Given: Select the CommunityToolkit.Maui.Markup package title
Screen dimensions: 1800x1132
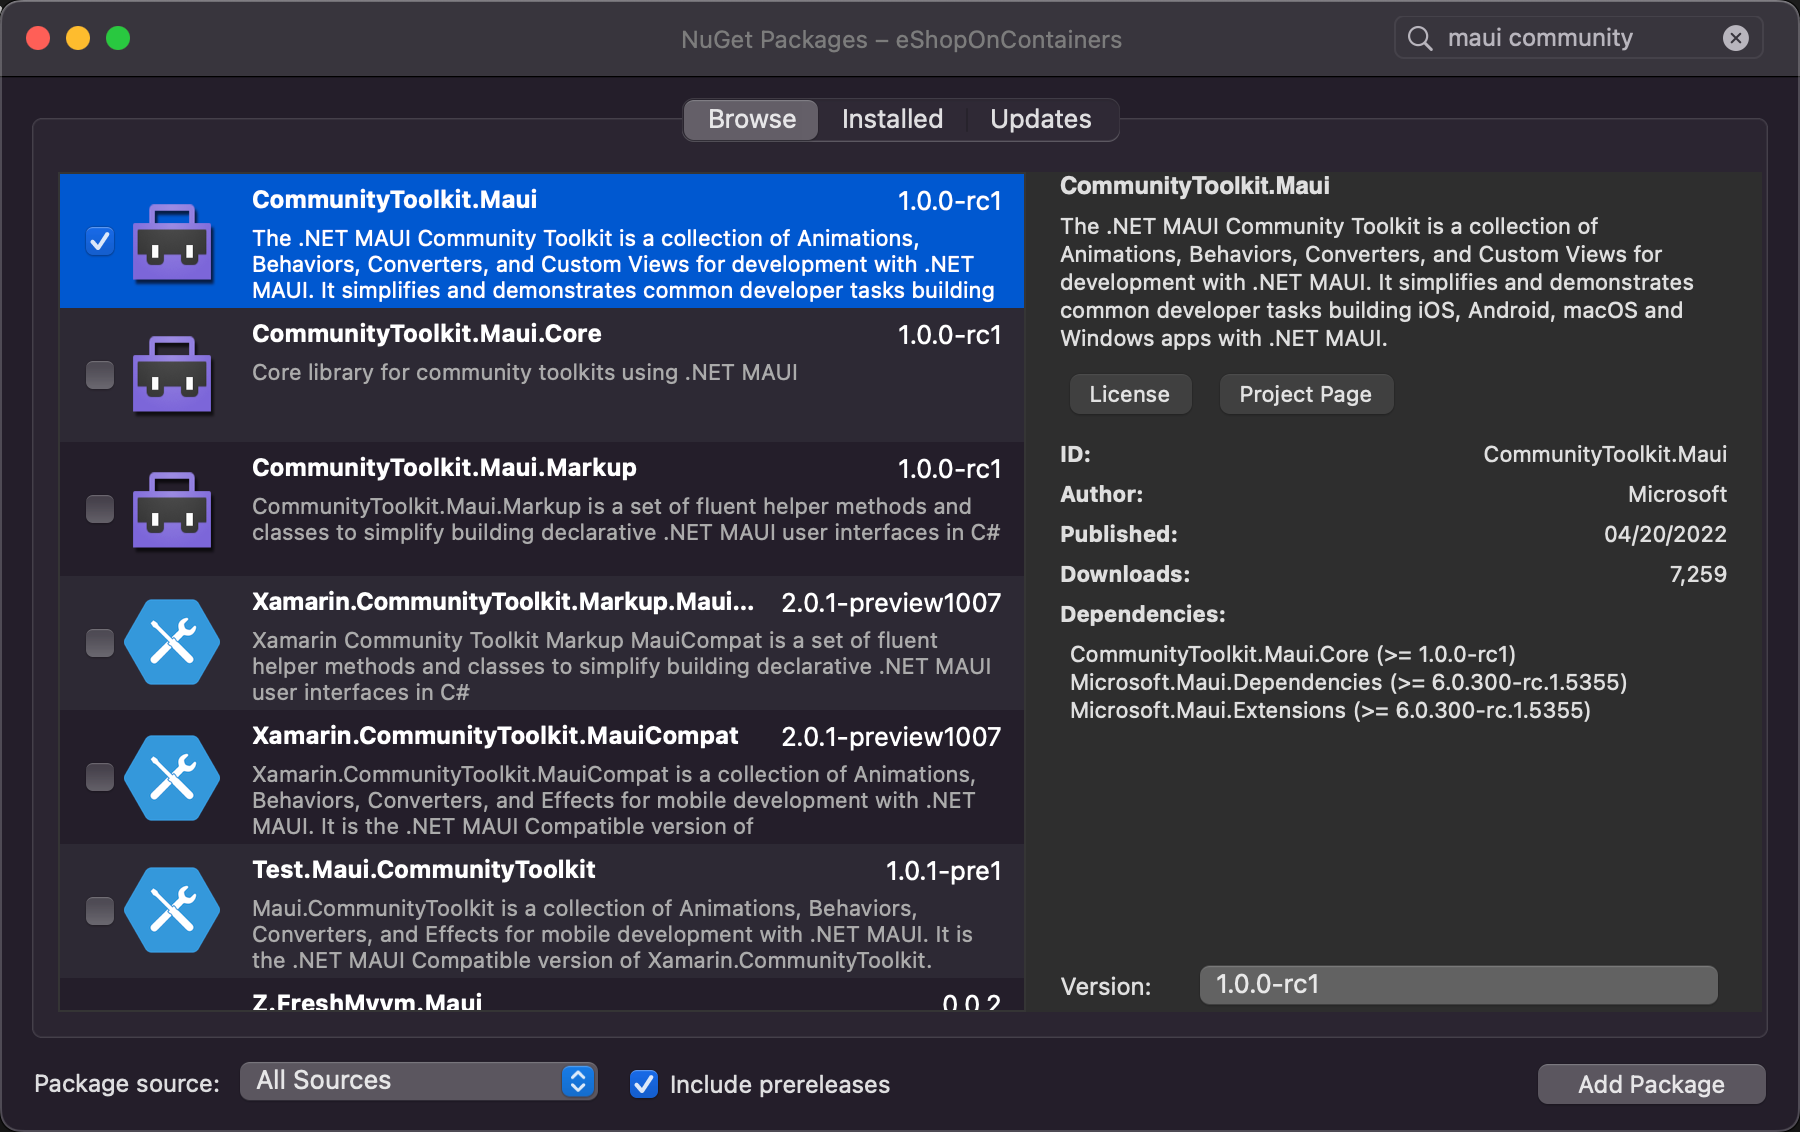Looking at the screenshot, I should (444, 468).
